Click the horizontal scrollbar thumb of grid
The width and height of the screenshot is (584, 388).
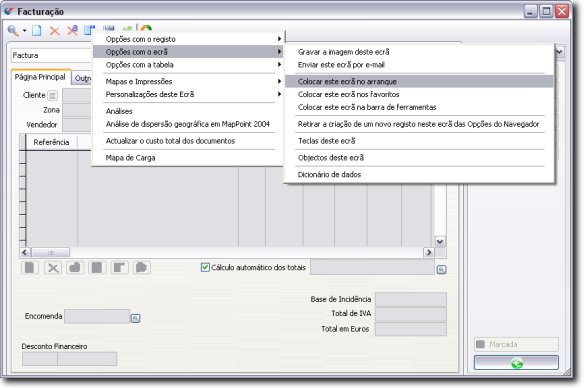[50, 252]
